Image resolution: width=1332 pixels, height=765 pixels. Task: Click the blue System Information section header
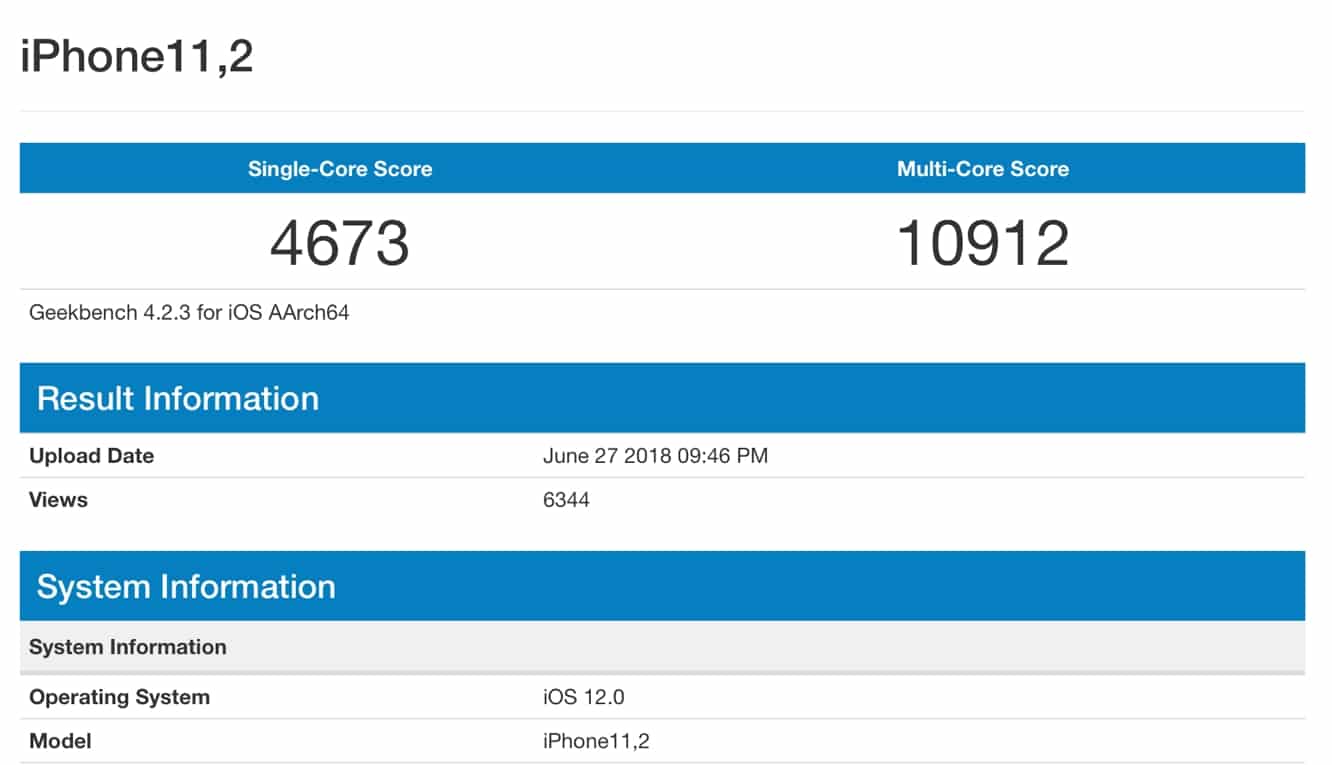click(x=186, y=586)
